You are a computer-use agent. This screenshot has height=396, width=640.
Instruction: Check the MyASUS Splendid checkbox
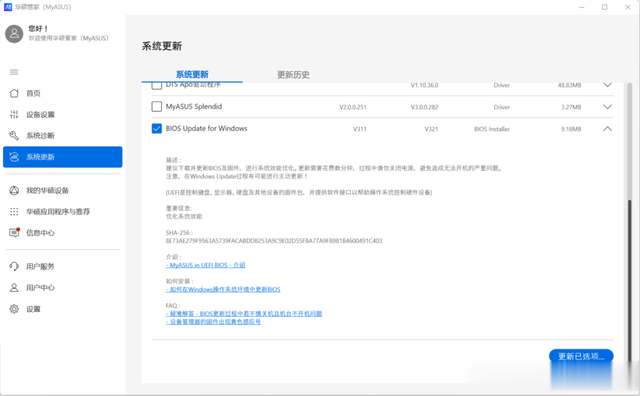156,107
